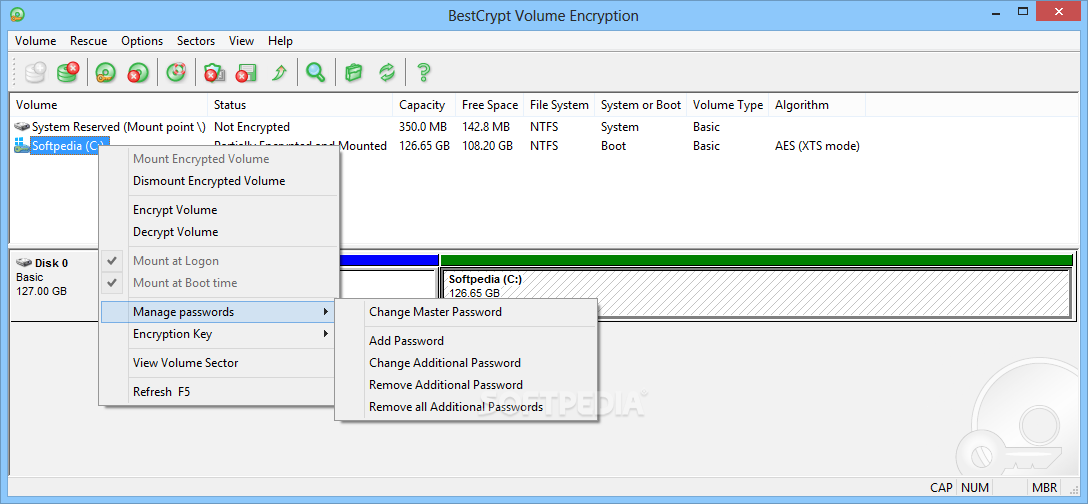Image resolution: width=1088 pixels, height=504 pixels.
Task: Sort by the System or Boot column header
Action: [x=640, y=105]
